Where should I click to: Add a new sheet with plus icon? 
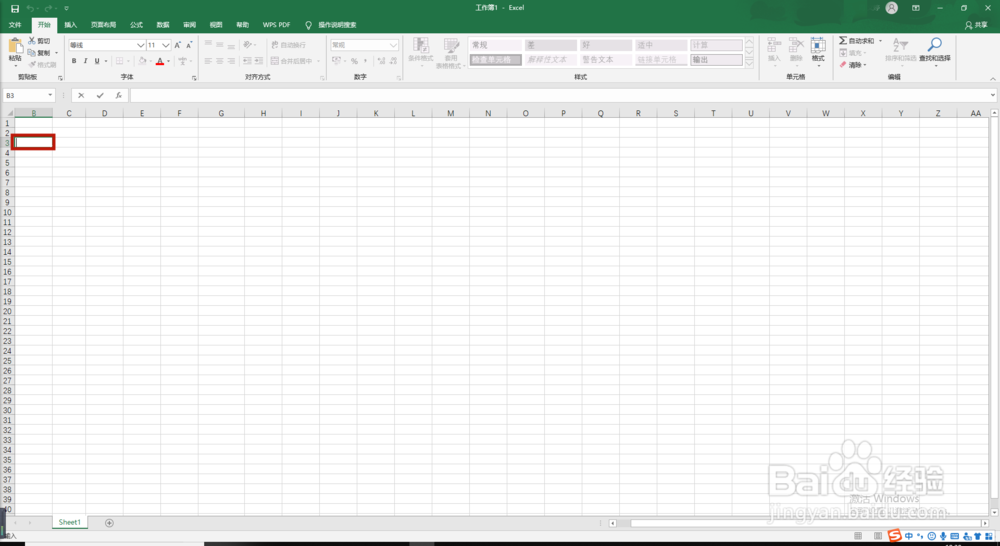click(x=109, y=523)
